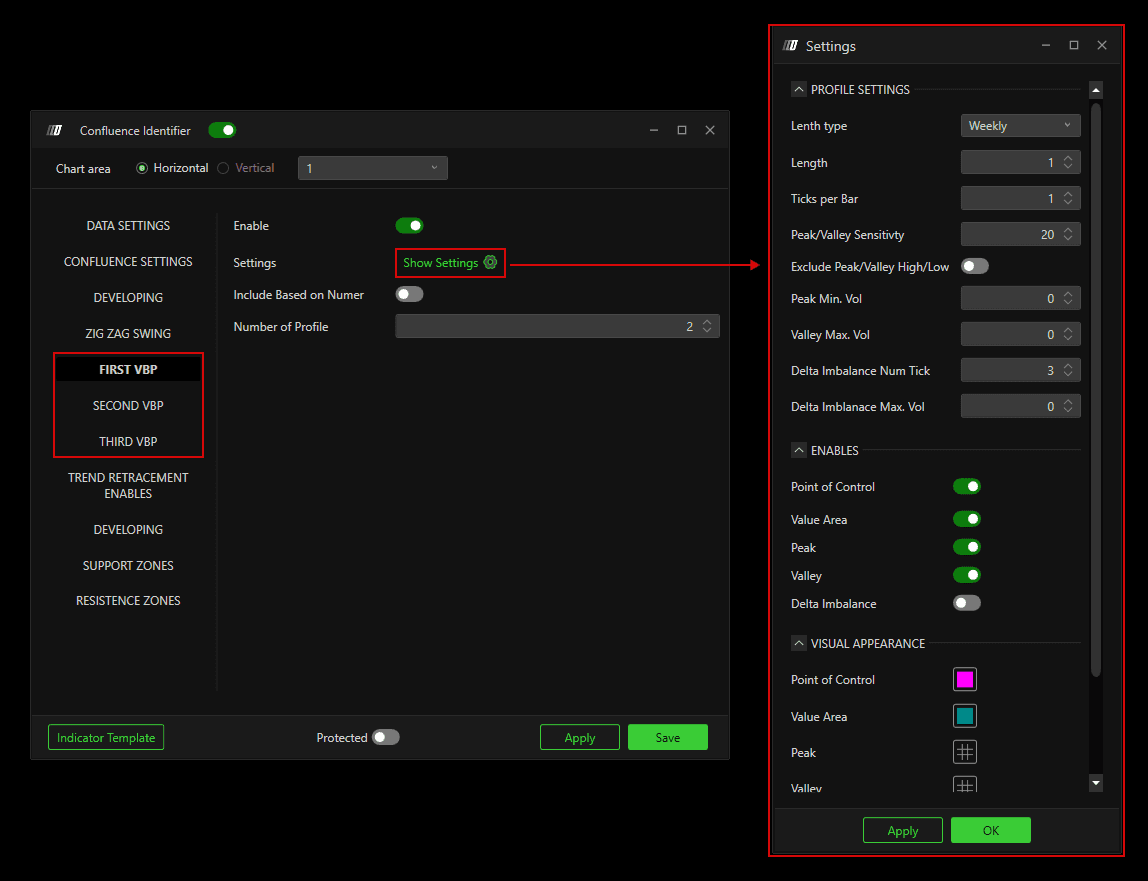Screen dimensions: 1148x881
Task: Toggle the Protected switch
Action: pyautogui.click(x=386, y=737)
